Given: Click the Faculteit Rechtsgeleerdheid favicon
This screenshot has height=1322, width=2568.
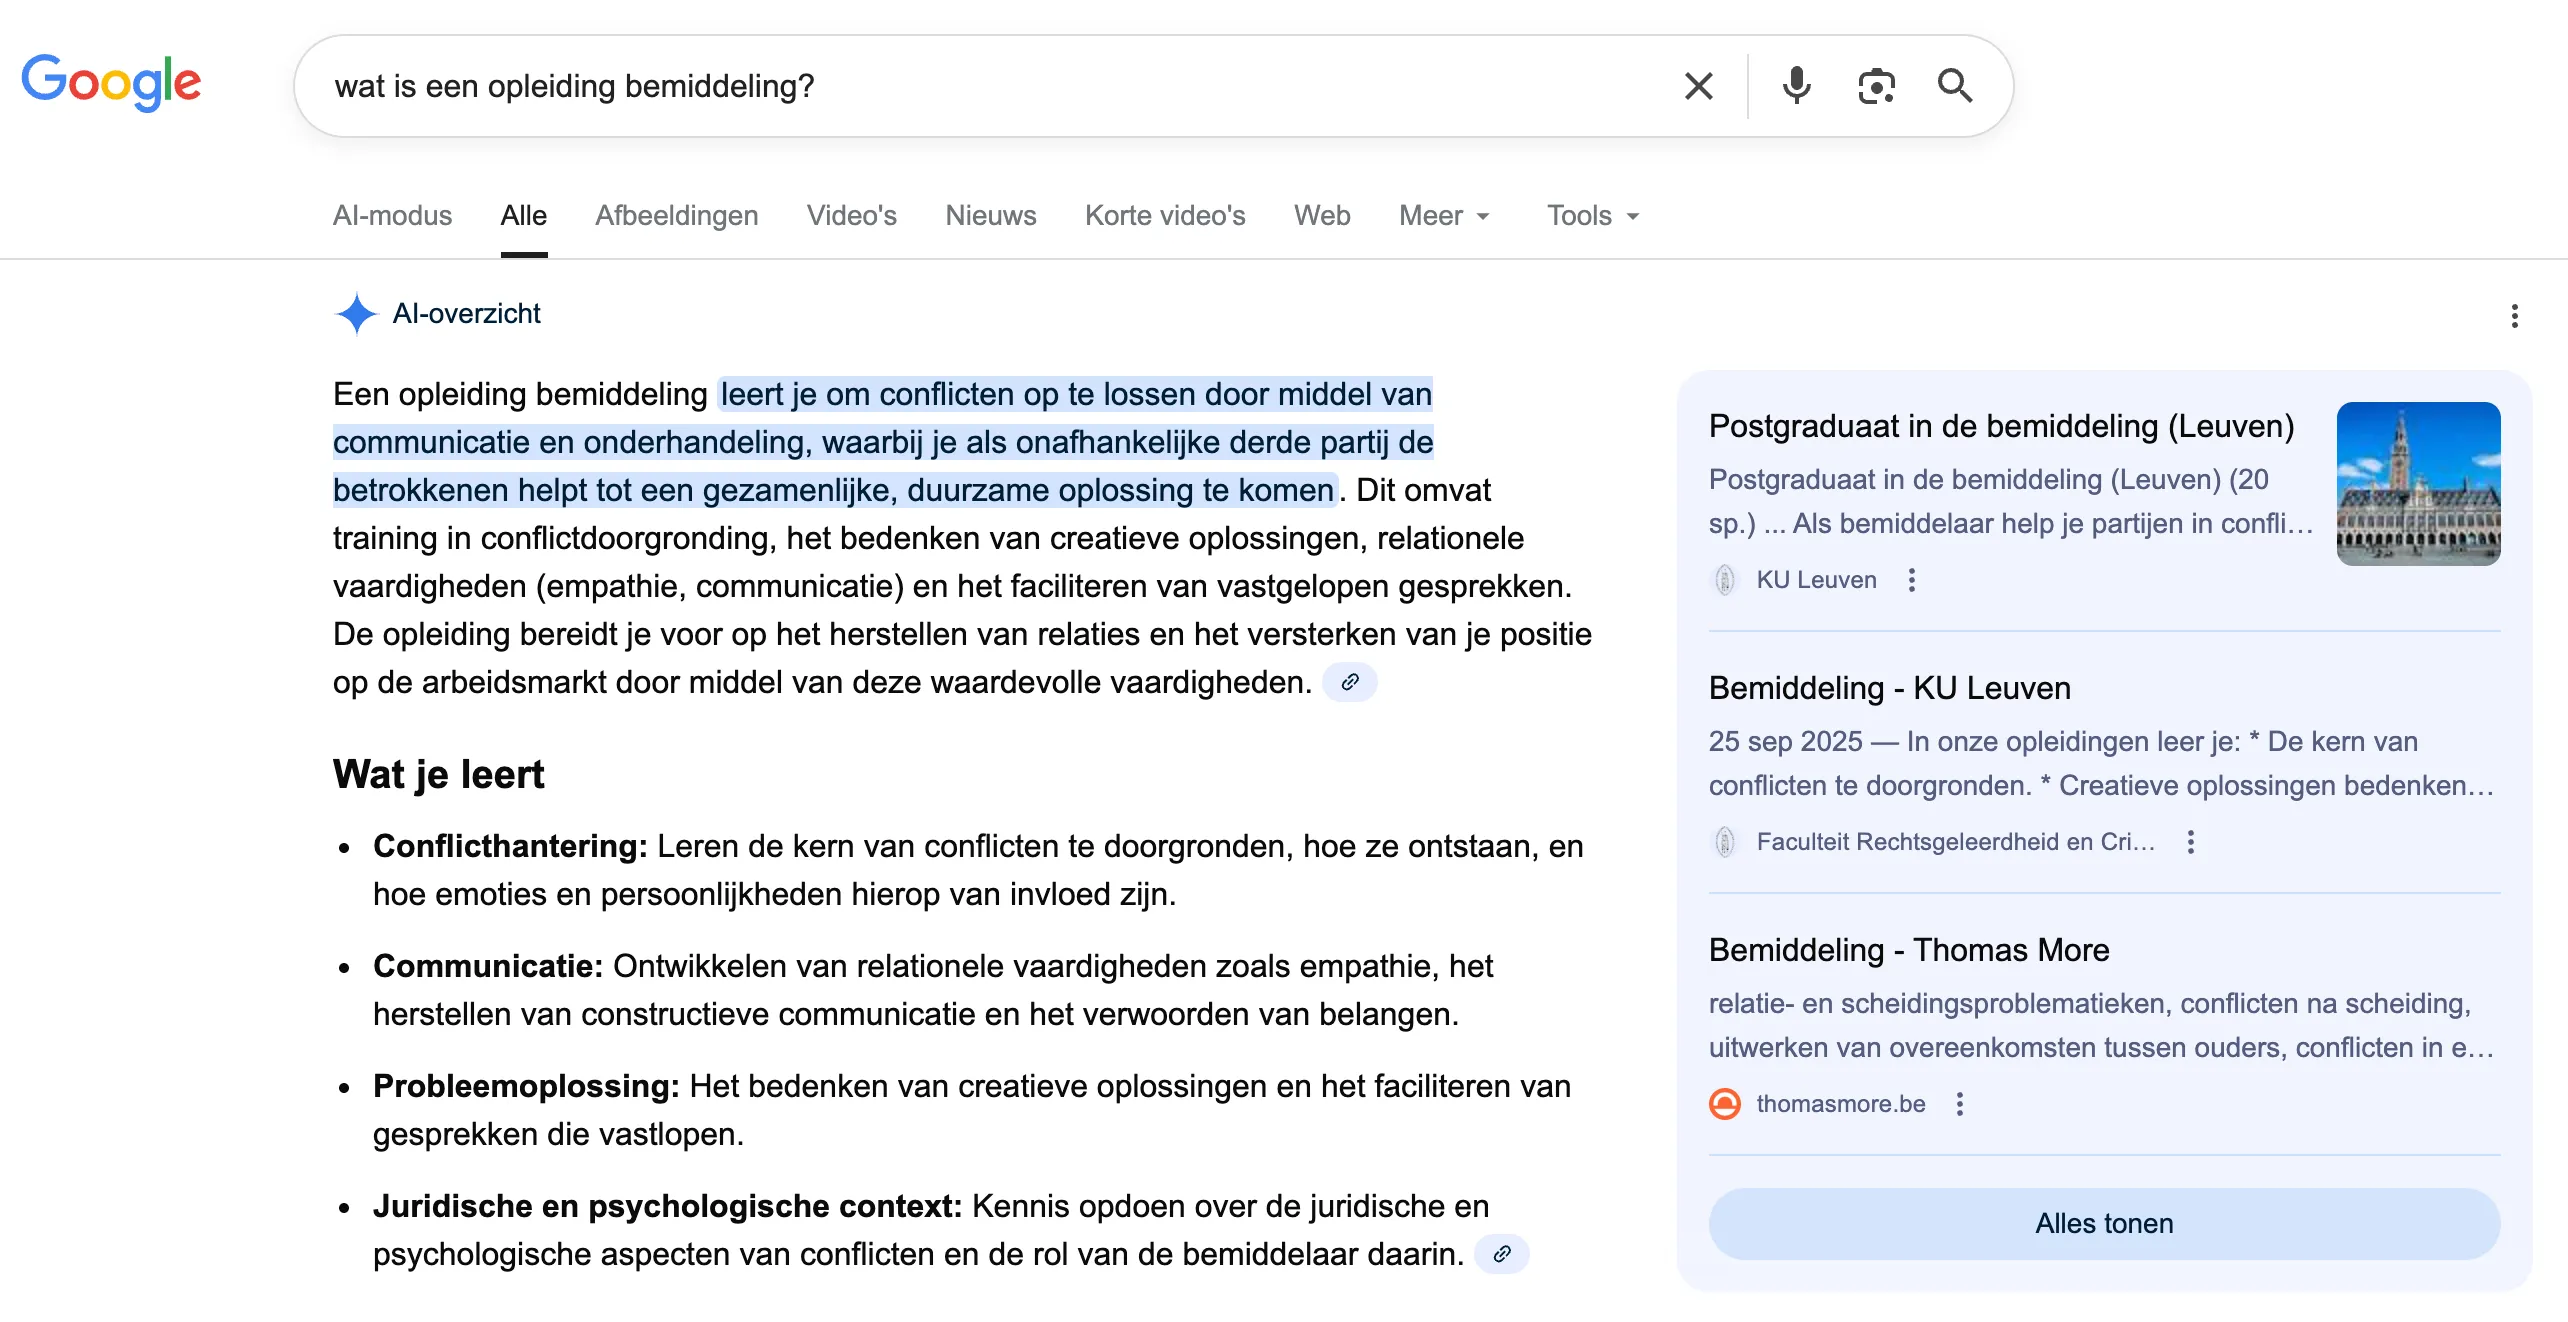Looking at the screenshot, I should click(1724, 842).
